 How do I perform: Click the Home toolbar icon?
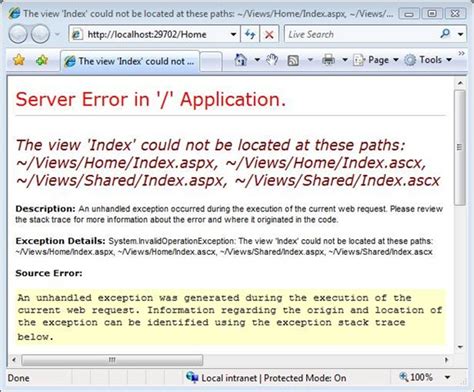241,60
